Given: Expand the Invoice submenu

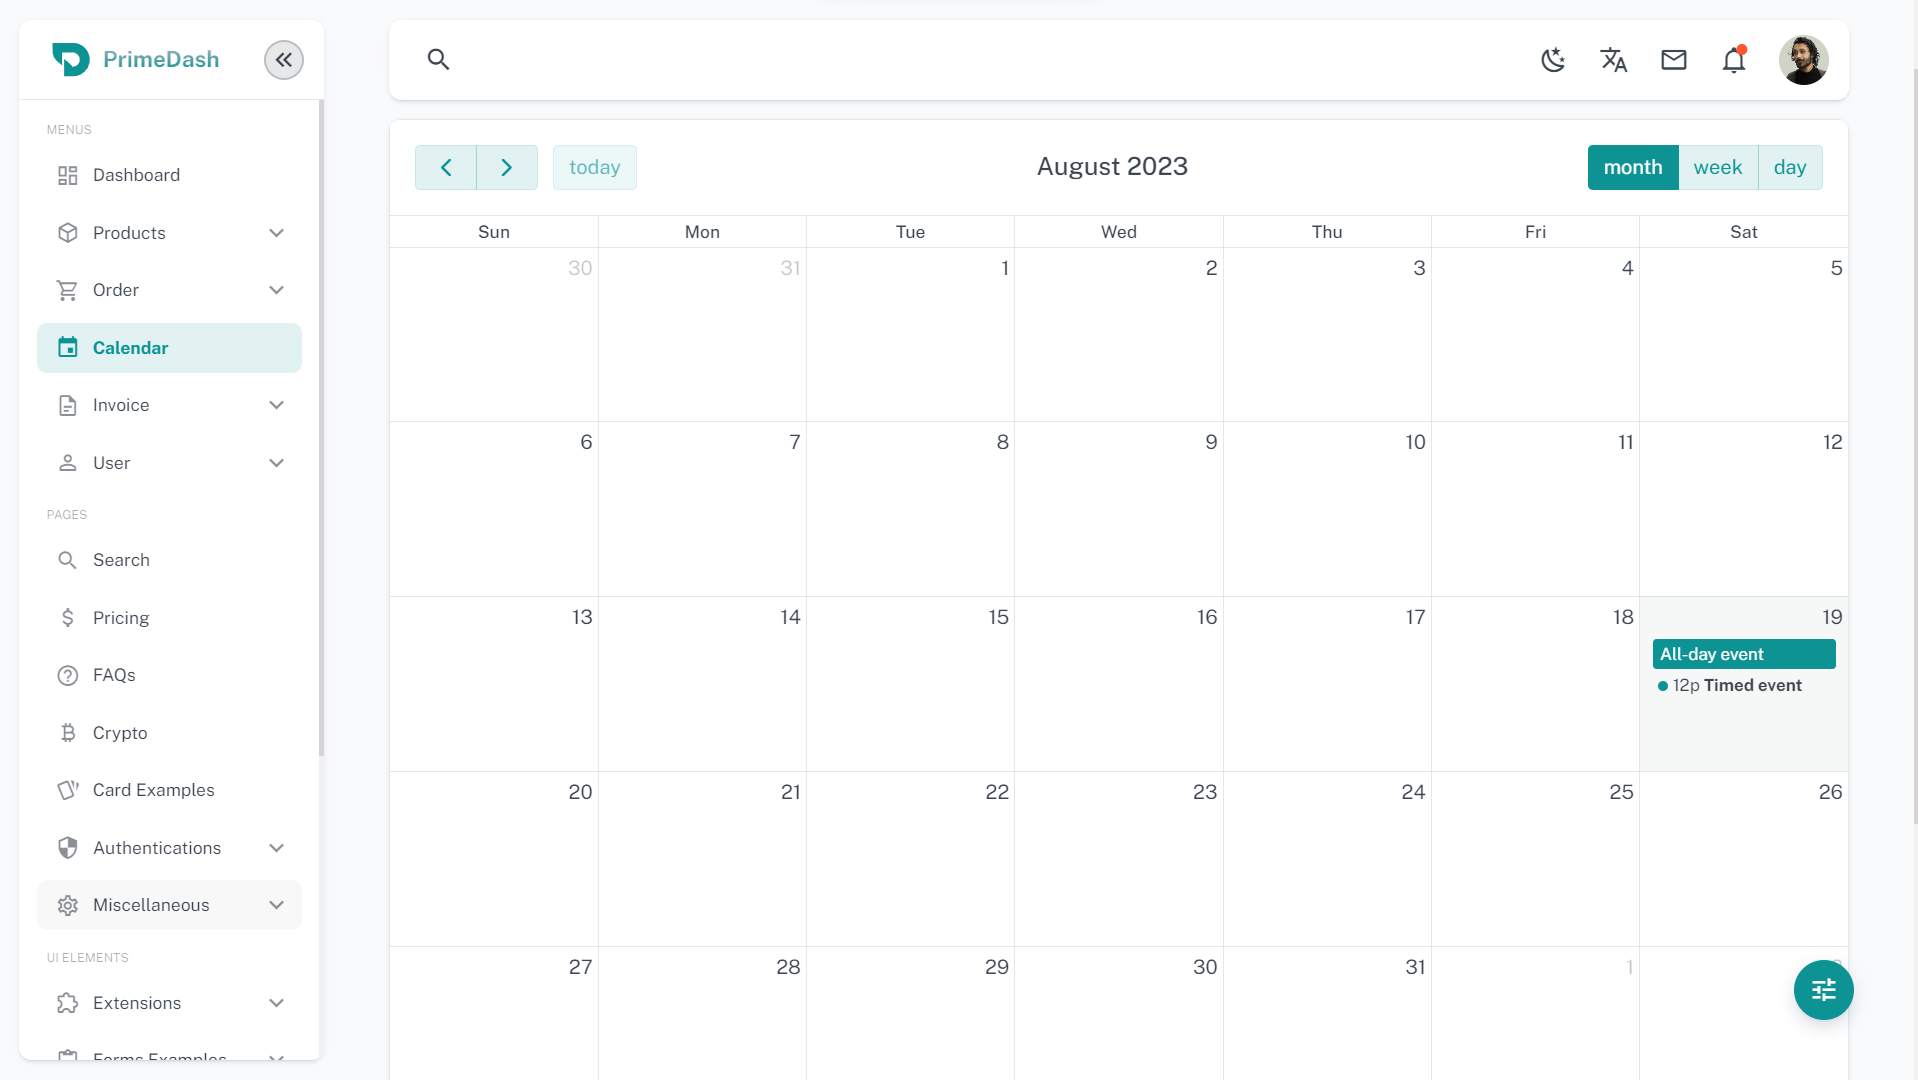Looking at the screenshot, I should (170, 405).
